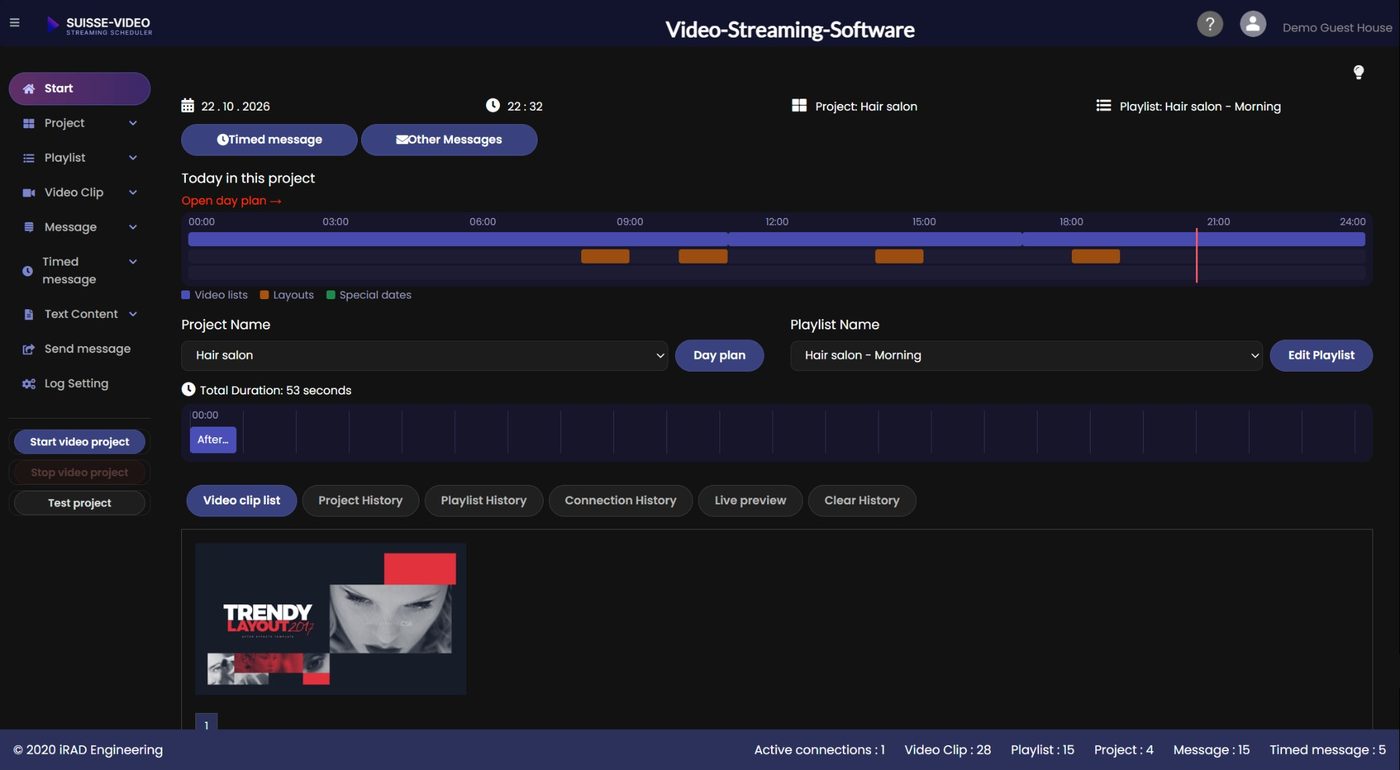This screenshot has width=1400, height=770.
Task: Click the Timed message button
Action: point(269,140)
